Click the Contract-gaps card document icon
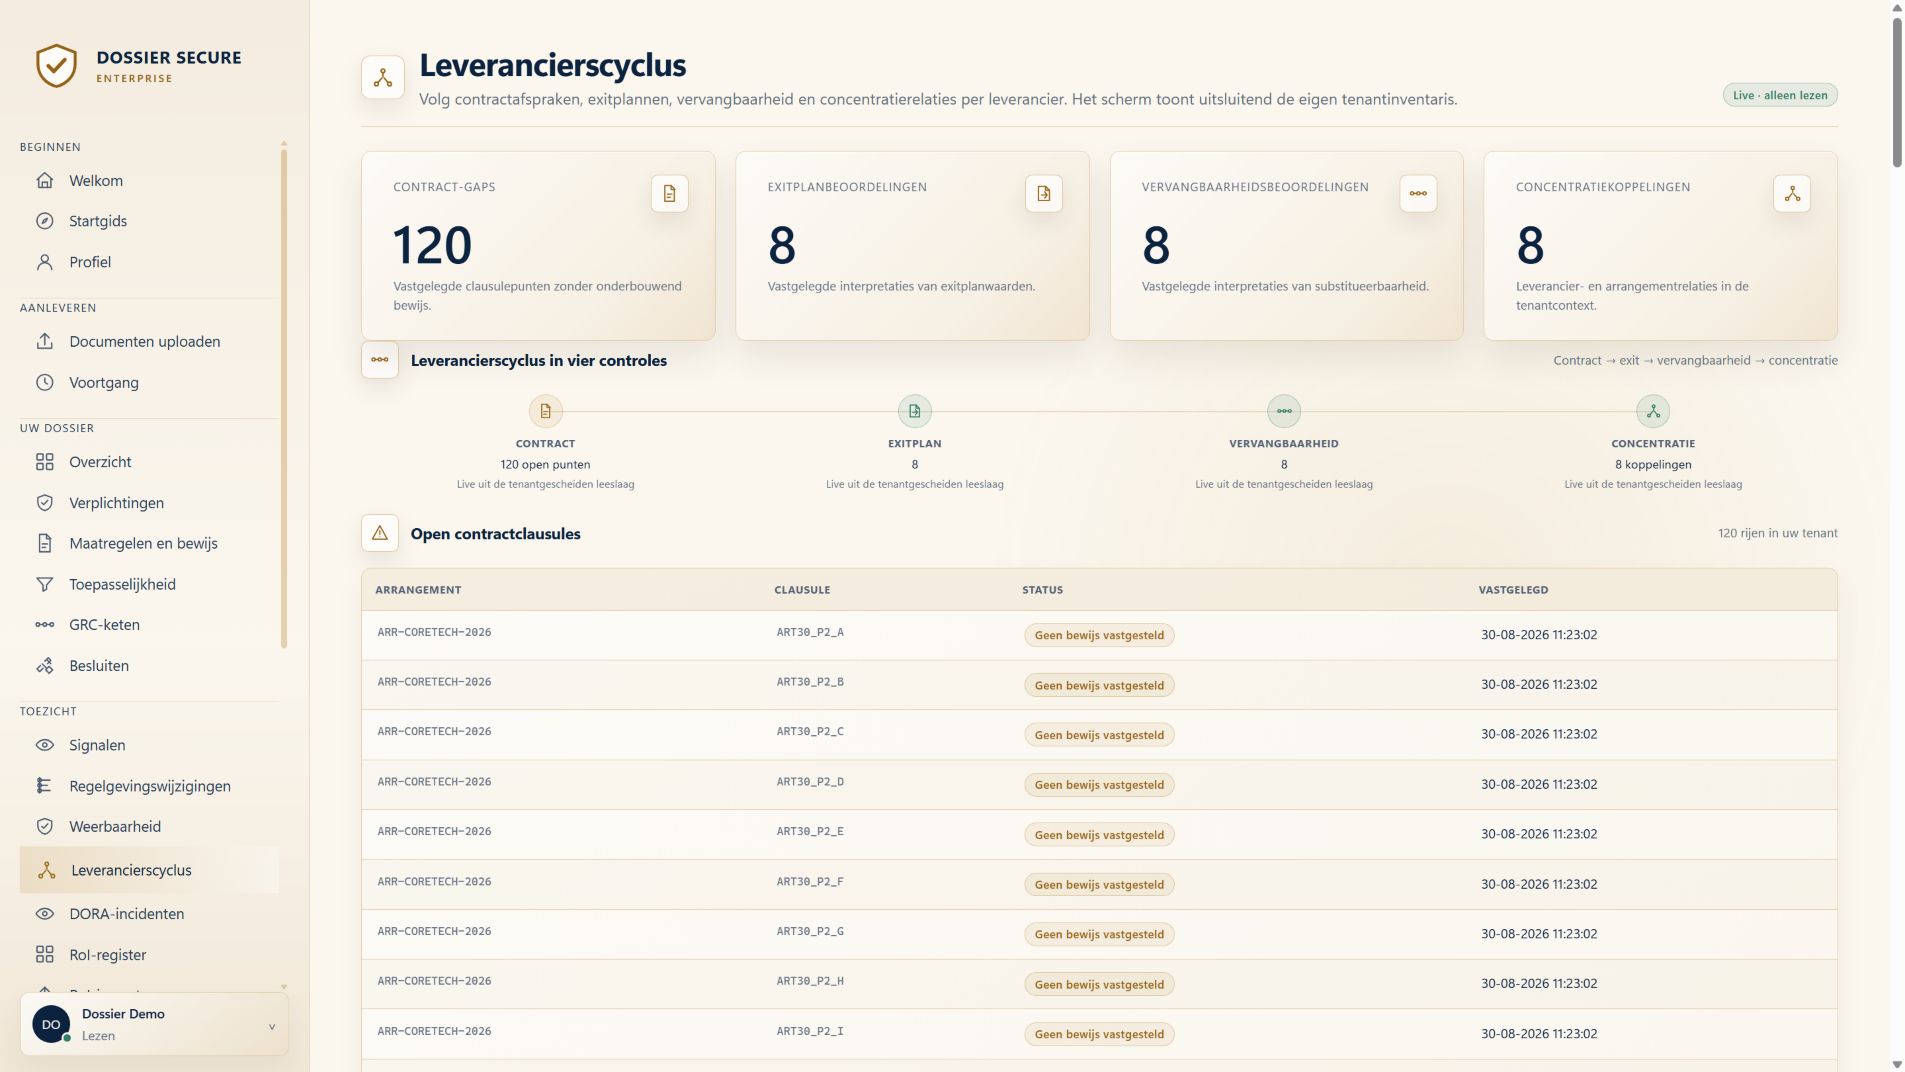The image size is (1905, 1072). 669,194
